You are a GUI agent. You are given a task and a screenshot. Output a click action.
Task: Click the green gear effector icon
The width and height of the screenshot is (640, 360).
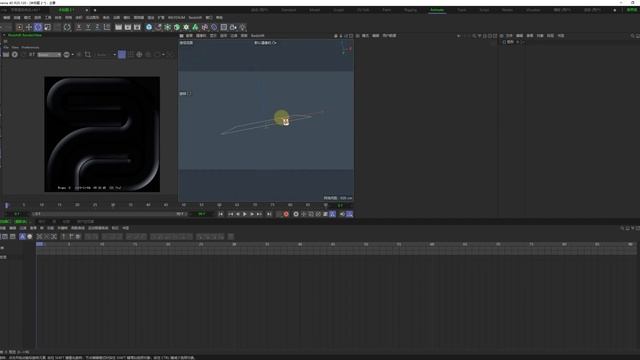tap(186, 27)
